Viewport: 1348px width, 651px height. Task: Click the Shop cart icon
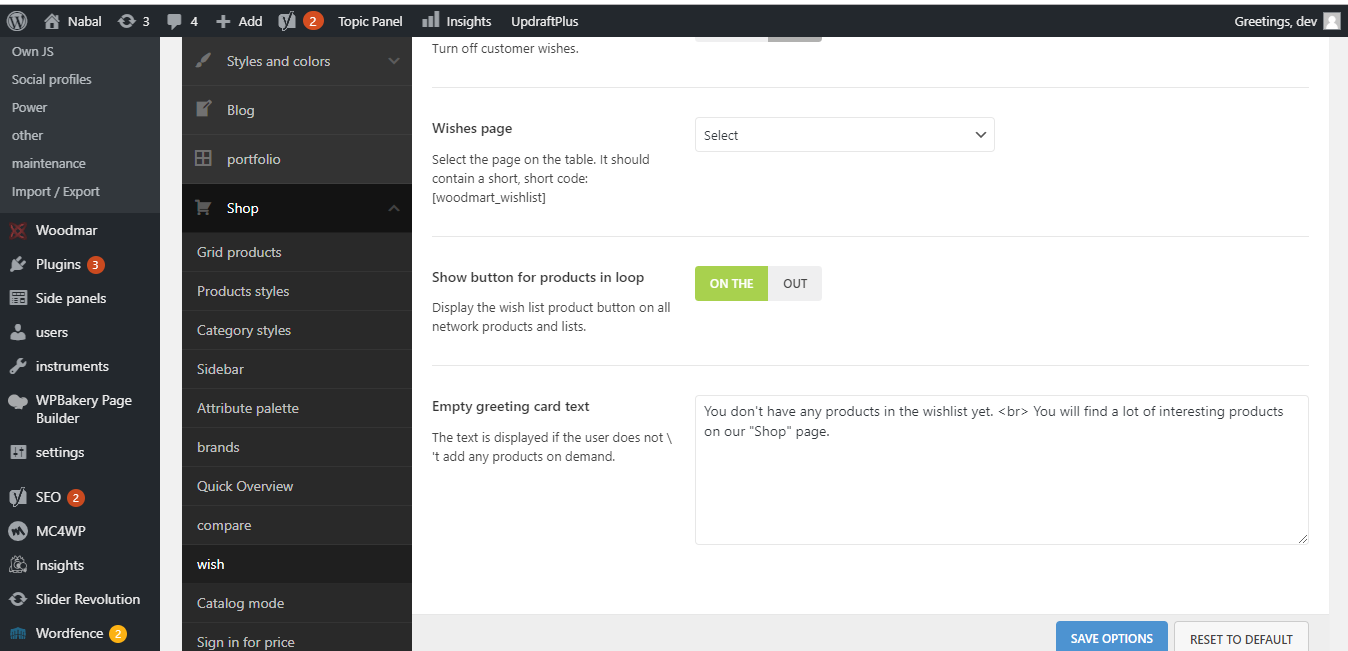pos(204,208)
